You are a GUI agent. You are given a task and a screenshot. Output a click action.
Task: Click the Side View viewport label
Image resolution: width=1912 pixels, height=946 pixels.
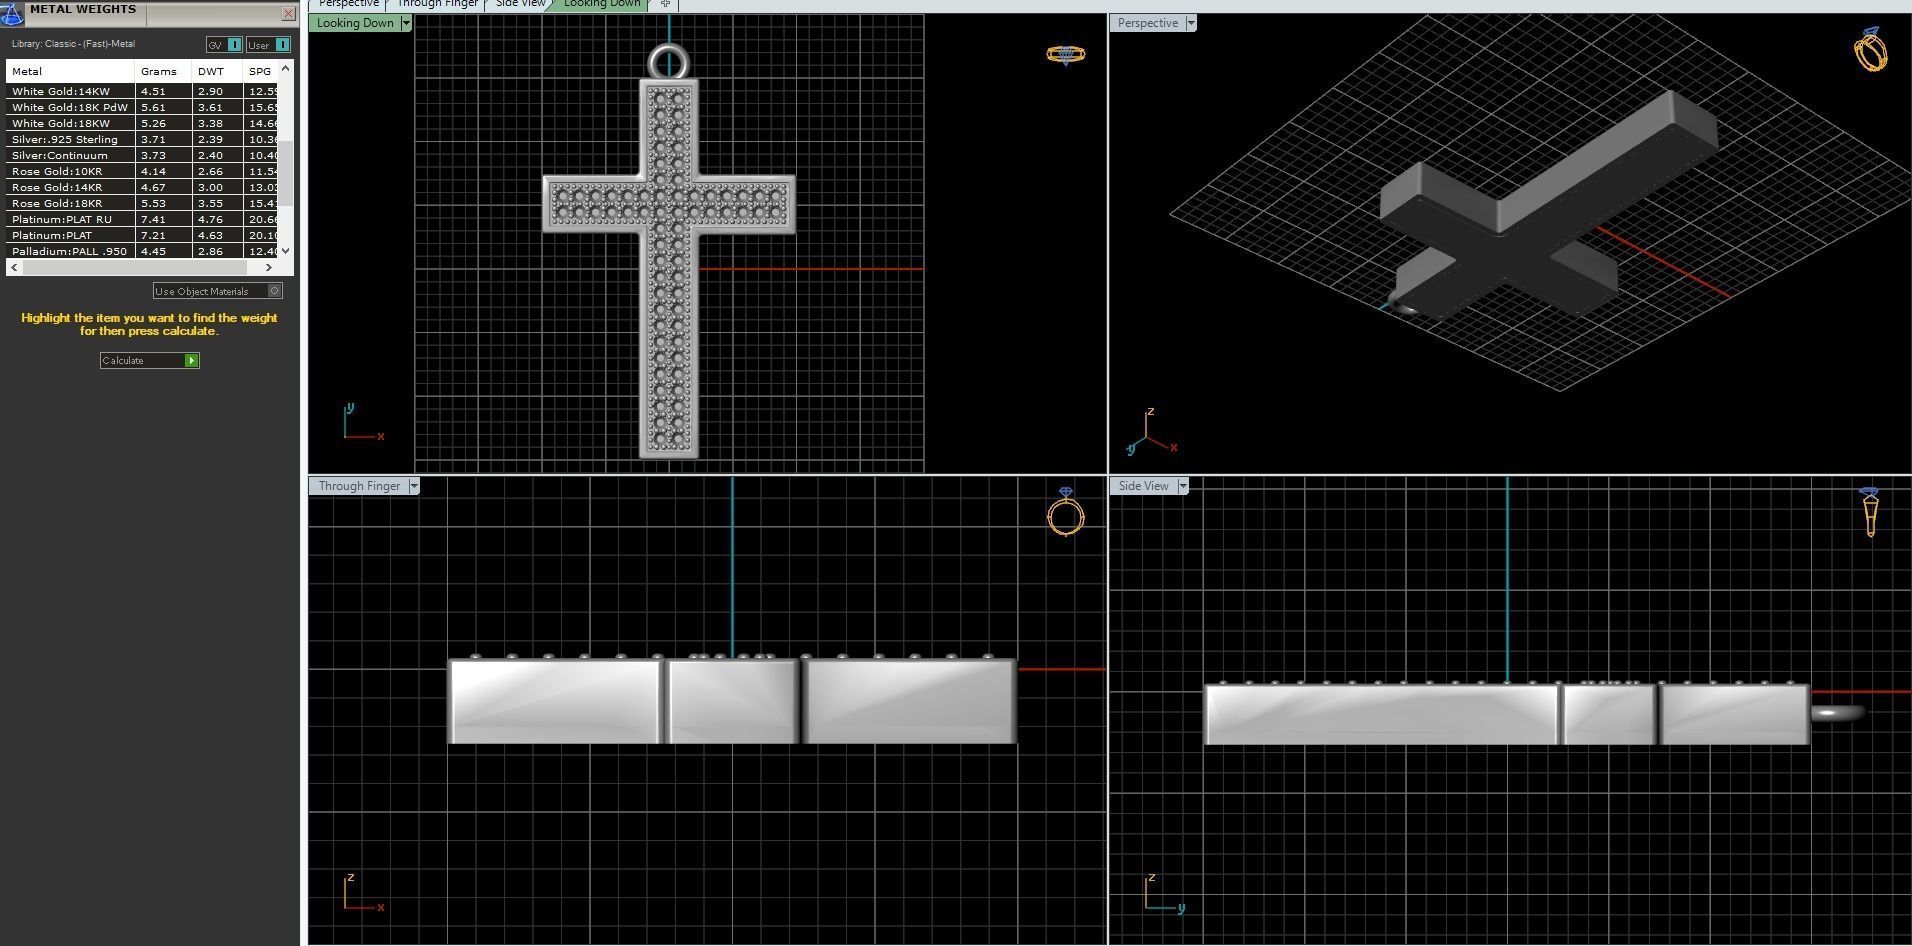coord(1143,486)
